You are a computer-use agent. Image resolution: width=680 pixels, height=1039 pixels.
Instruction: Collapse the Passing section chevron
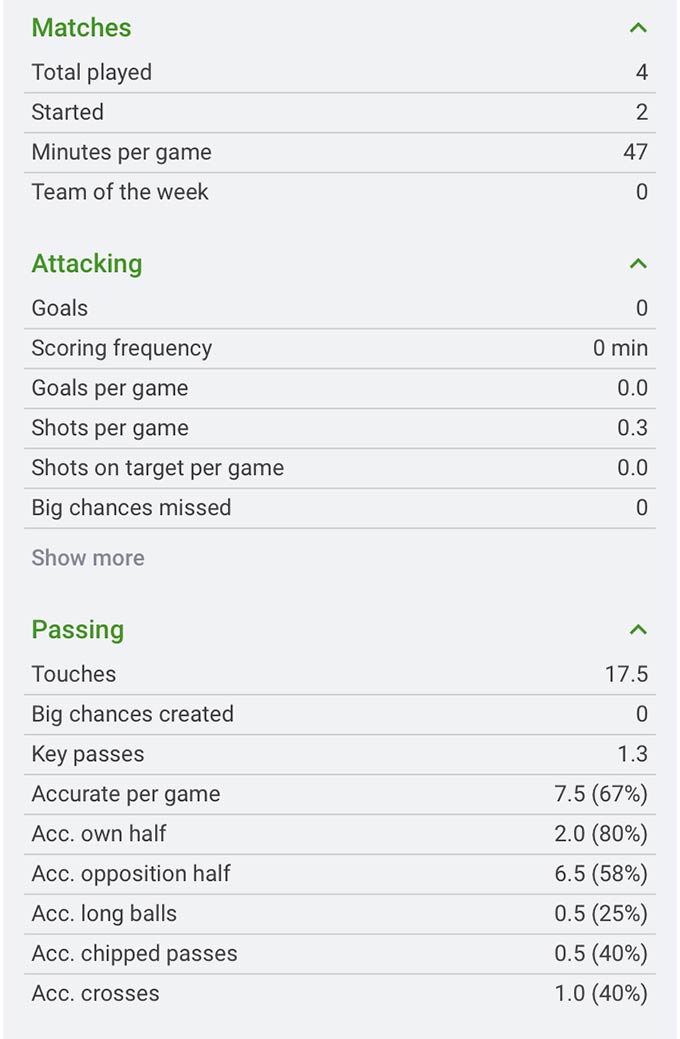[x=638, y=630]
